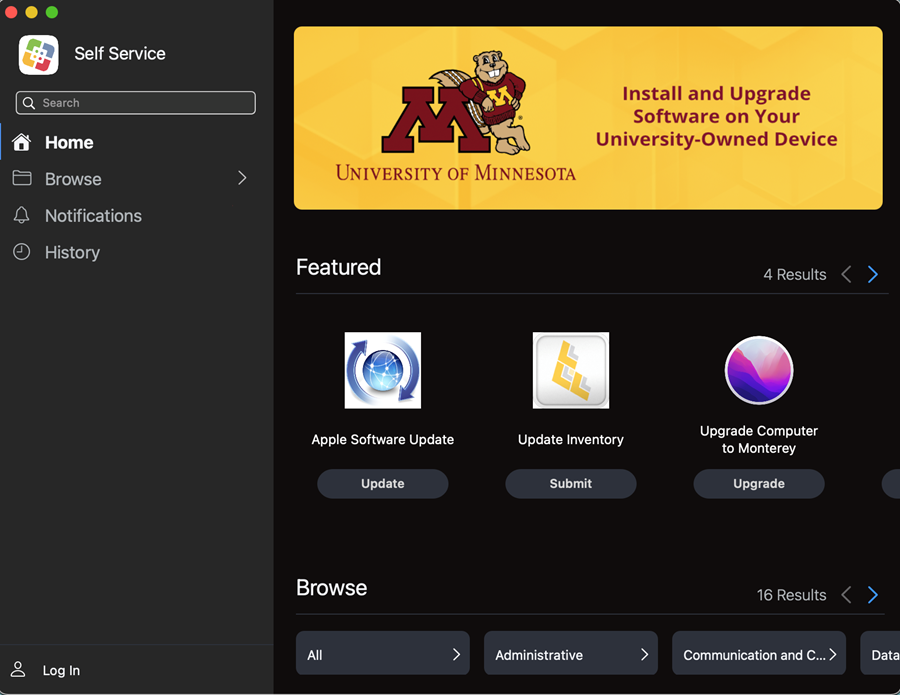Image resolution: width=900 pixels, height=695 pixels.
Task: Click the Update Inventory app icon
Action: tap(571, 370)
